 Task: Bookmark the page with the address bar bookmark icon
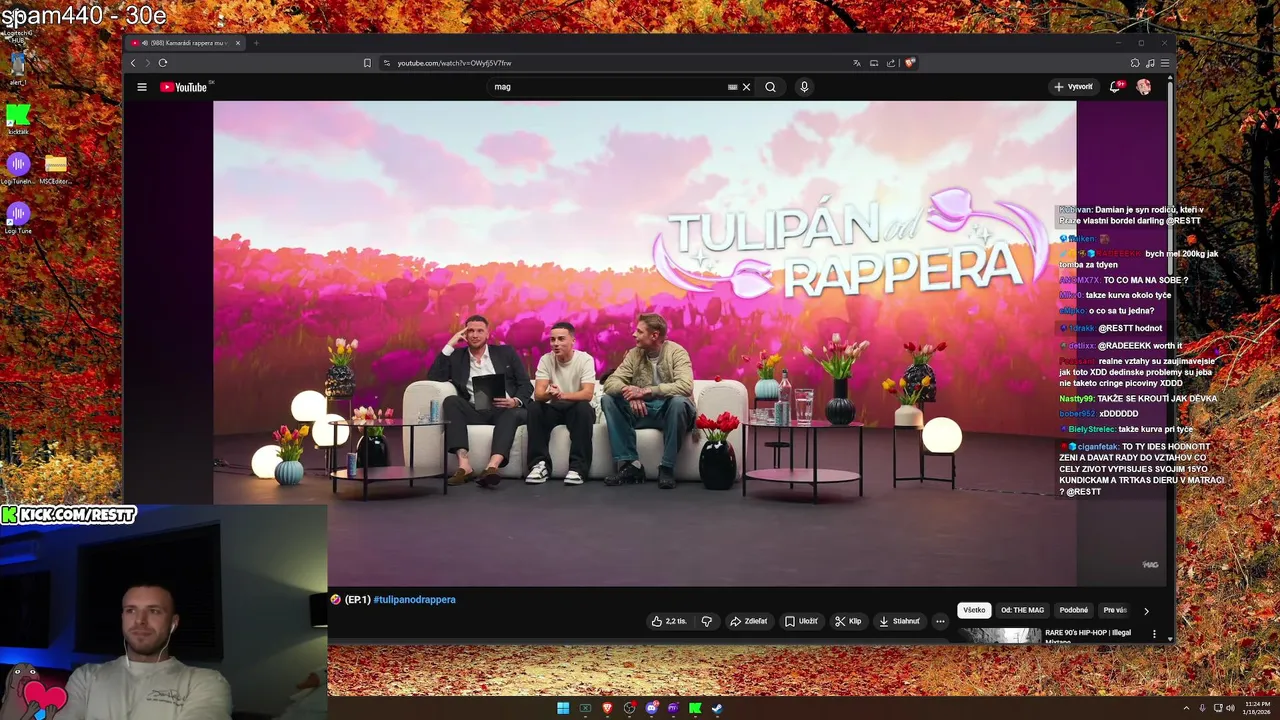(367, 63)
